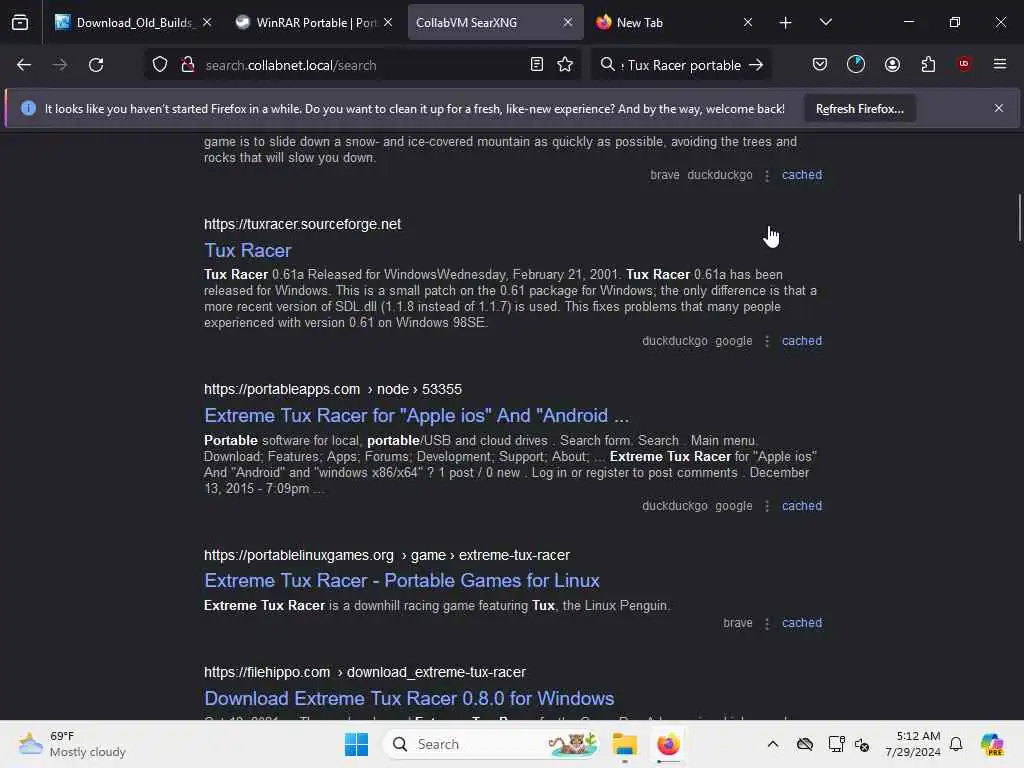Click the page vertical scrollbar thumb
1024x768 pixels.
1019,217
